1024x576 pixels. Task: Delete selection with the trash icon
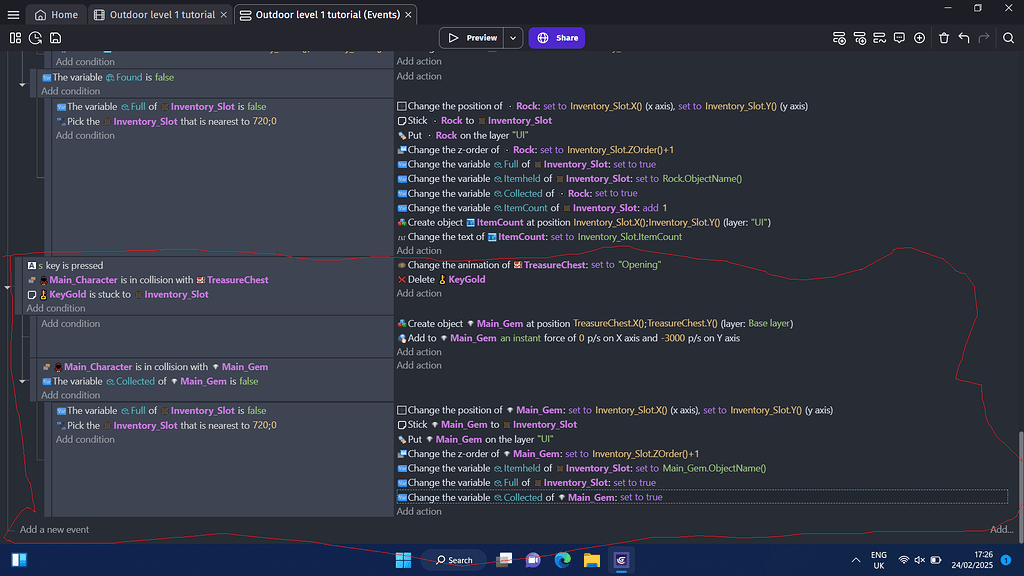coord(944,37)
